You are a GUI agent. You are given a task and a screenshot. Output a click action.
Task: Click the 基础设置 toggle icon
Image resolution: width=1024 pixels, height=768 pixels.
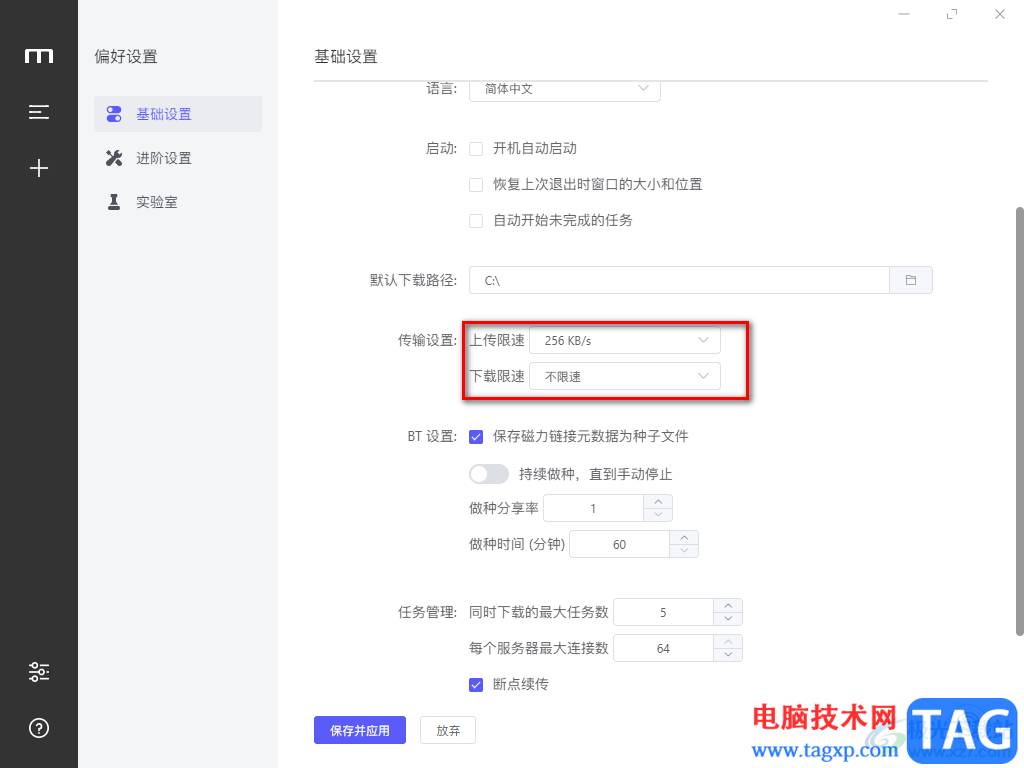pyautogui.click(x=114, y=114)
